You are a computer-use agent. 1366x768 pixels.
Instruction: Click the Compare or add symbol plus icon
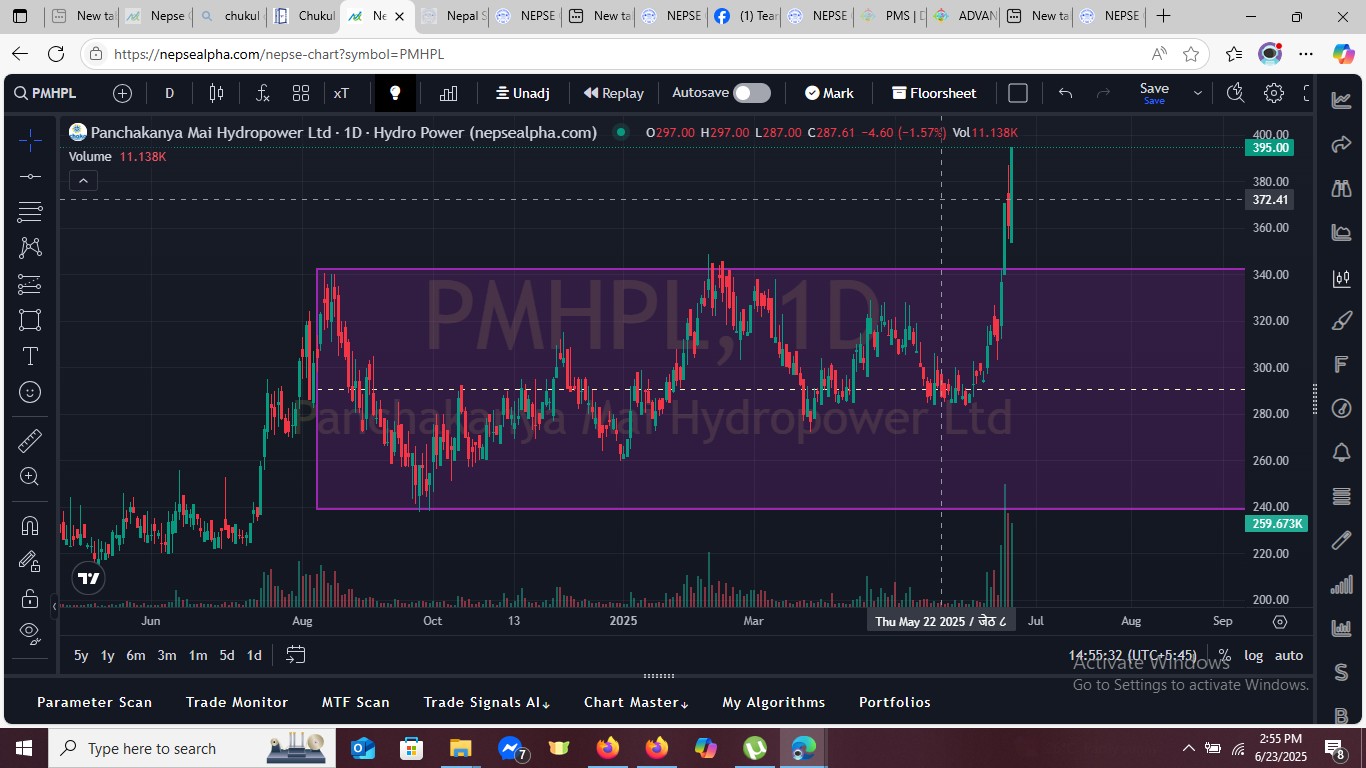coord(123,93)
